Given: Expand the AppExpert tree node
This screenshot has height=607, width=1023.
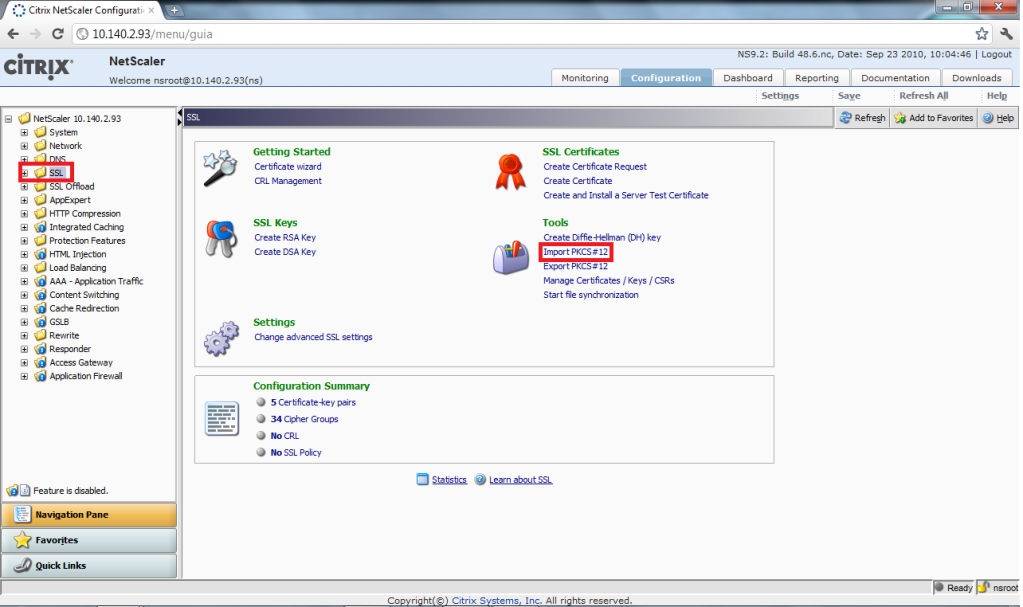Looking at the screenshot, I should (x=24, y=200).
